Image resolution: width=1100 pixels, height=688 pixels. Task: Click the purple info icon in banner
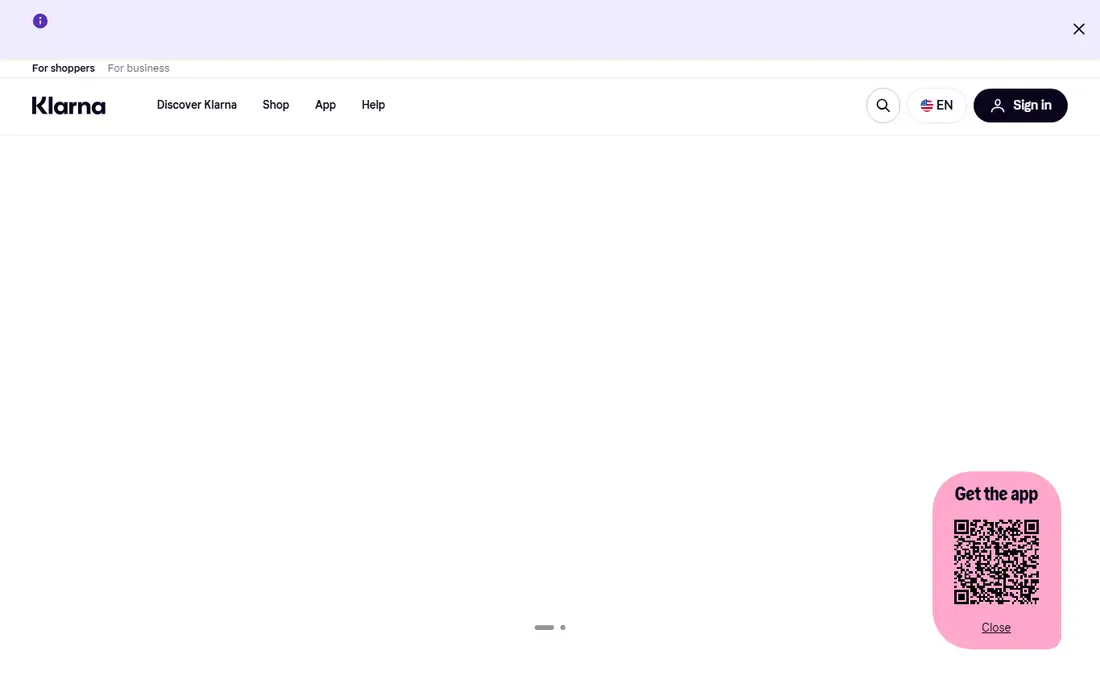40,21
